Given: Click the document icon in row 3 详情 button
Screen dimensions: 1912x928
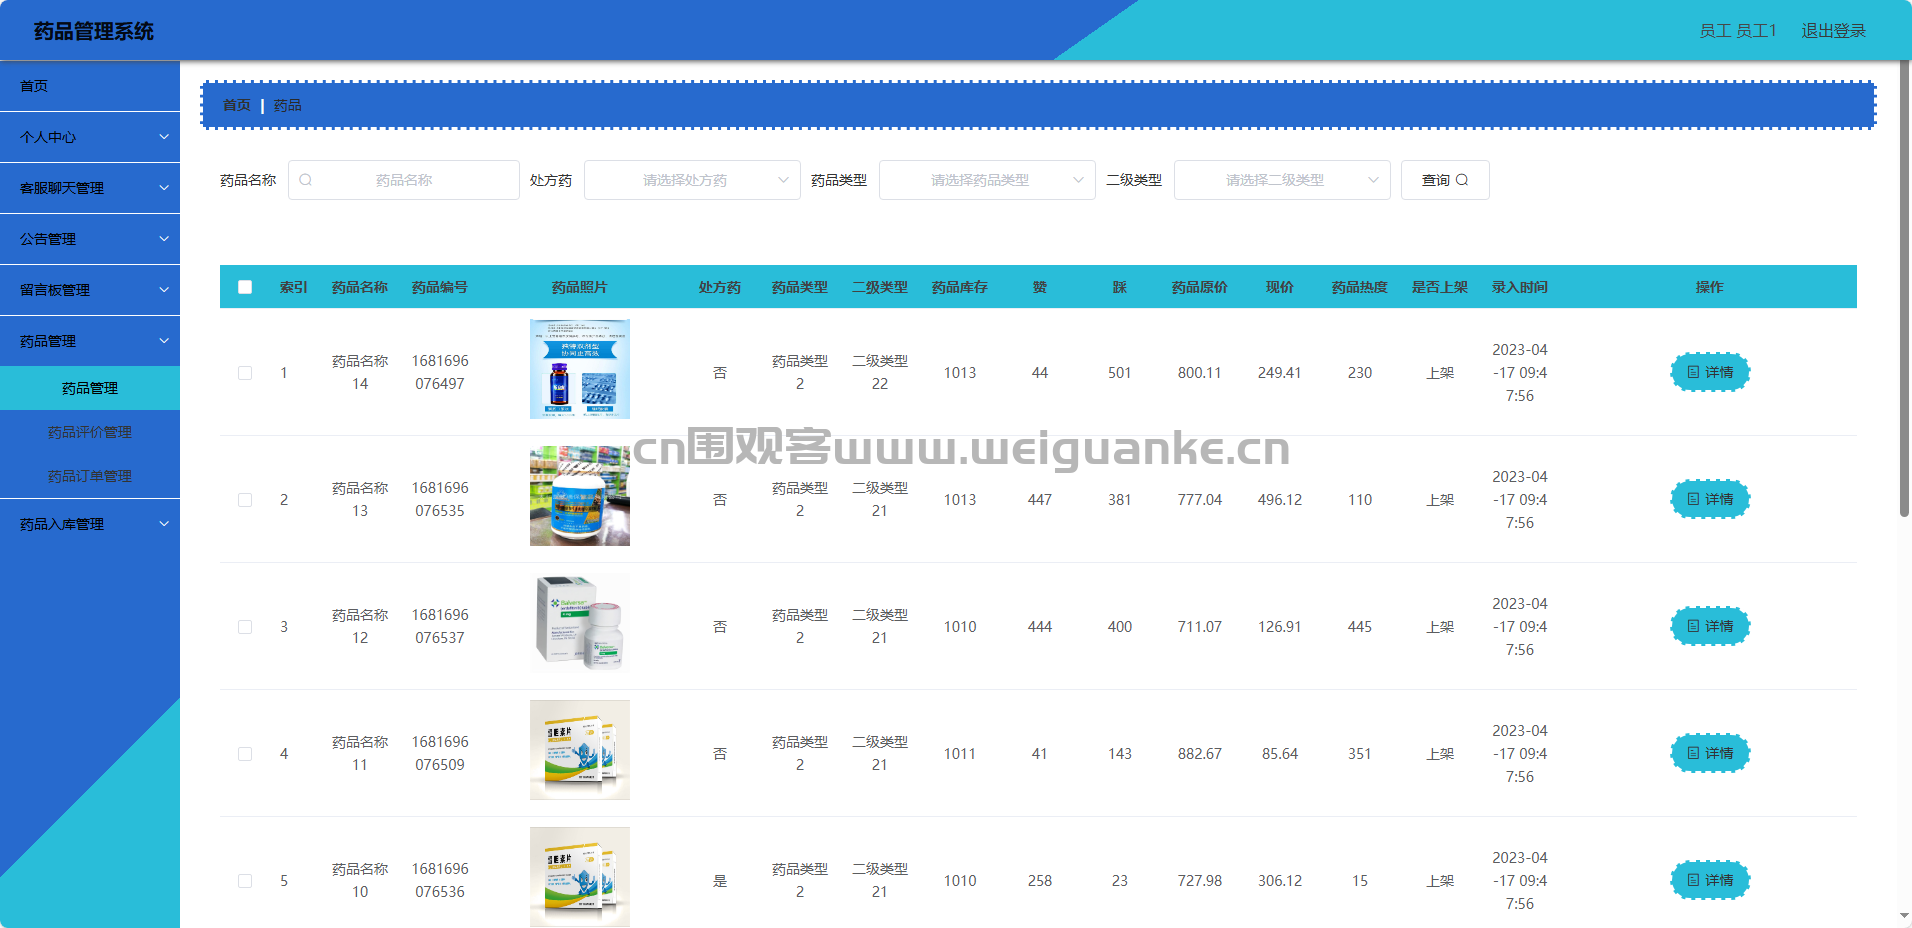Looking at the screenshot, I should [x=1693, y=626].
